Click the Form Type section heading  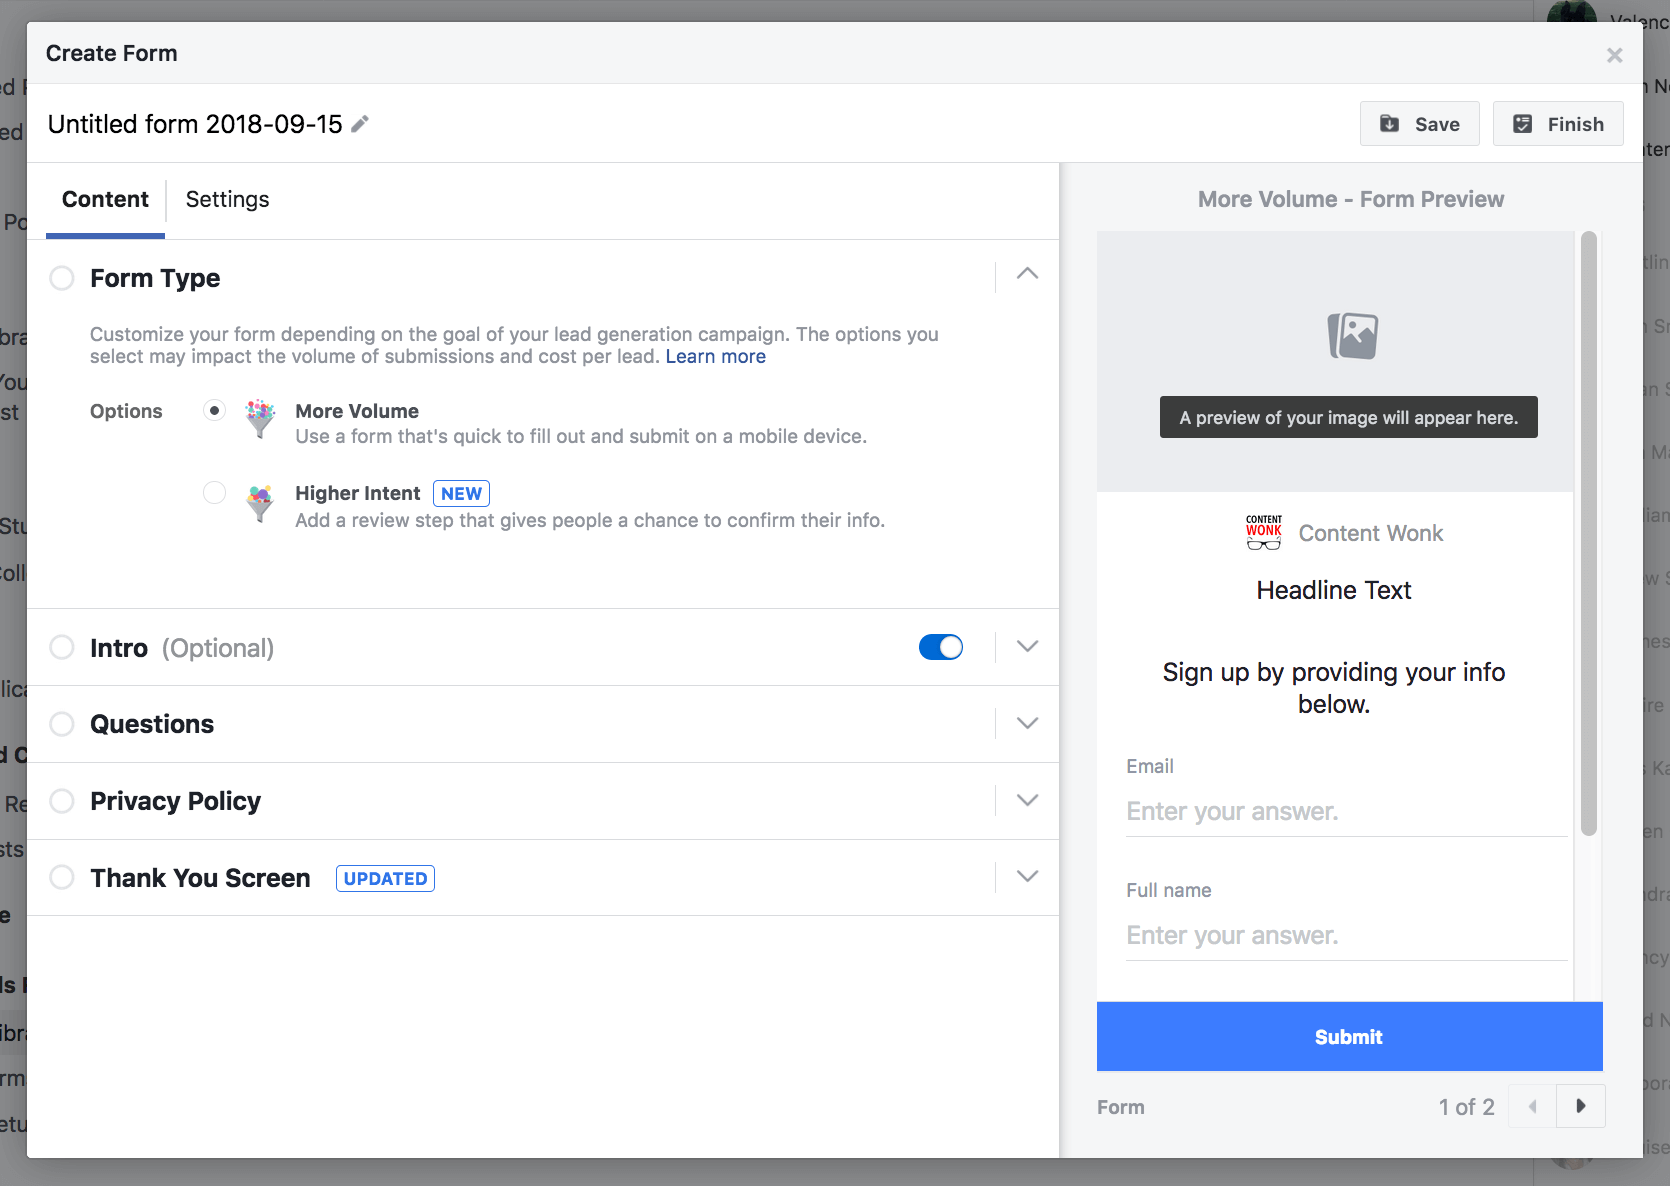[155, 278]
